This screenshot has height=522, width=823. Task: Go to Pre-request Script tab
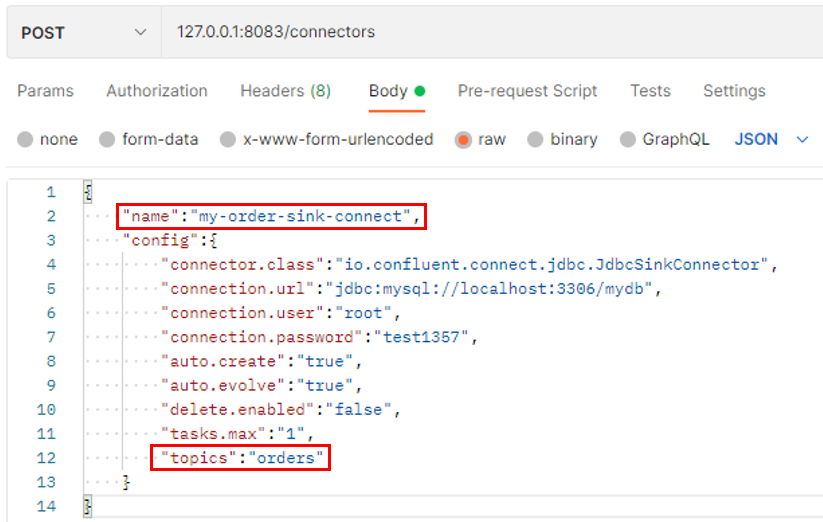(x=527, y=91)
